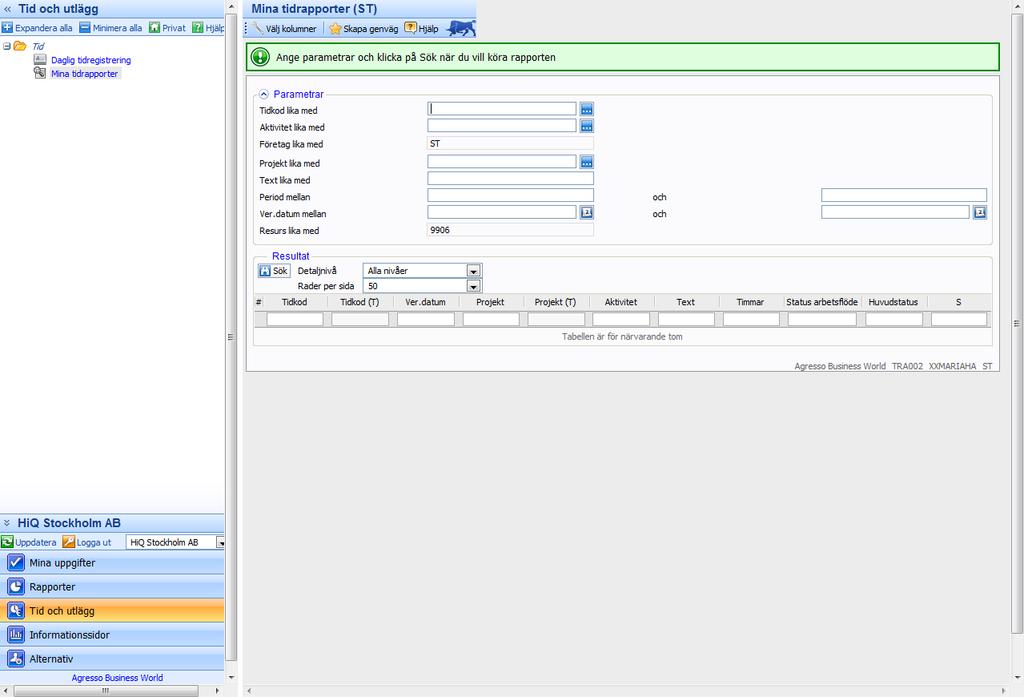Click the Ver.datum column header
The width and height of the screenshot is (1024, 697).
tap(425, 302)
